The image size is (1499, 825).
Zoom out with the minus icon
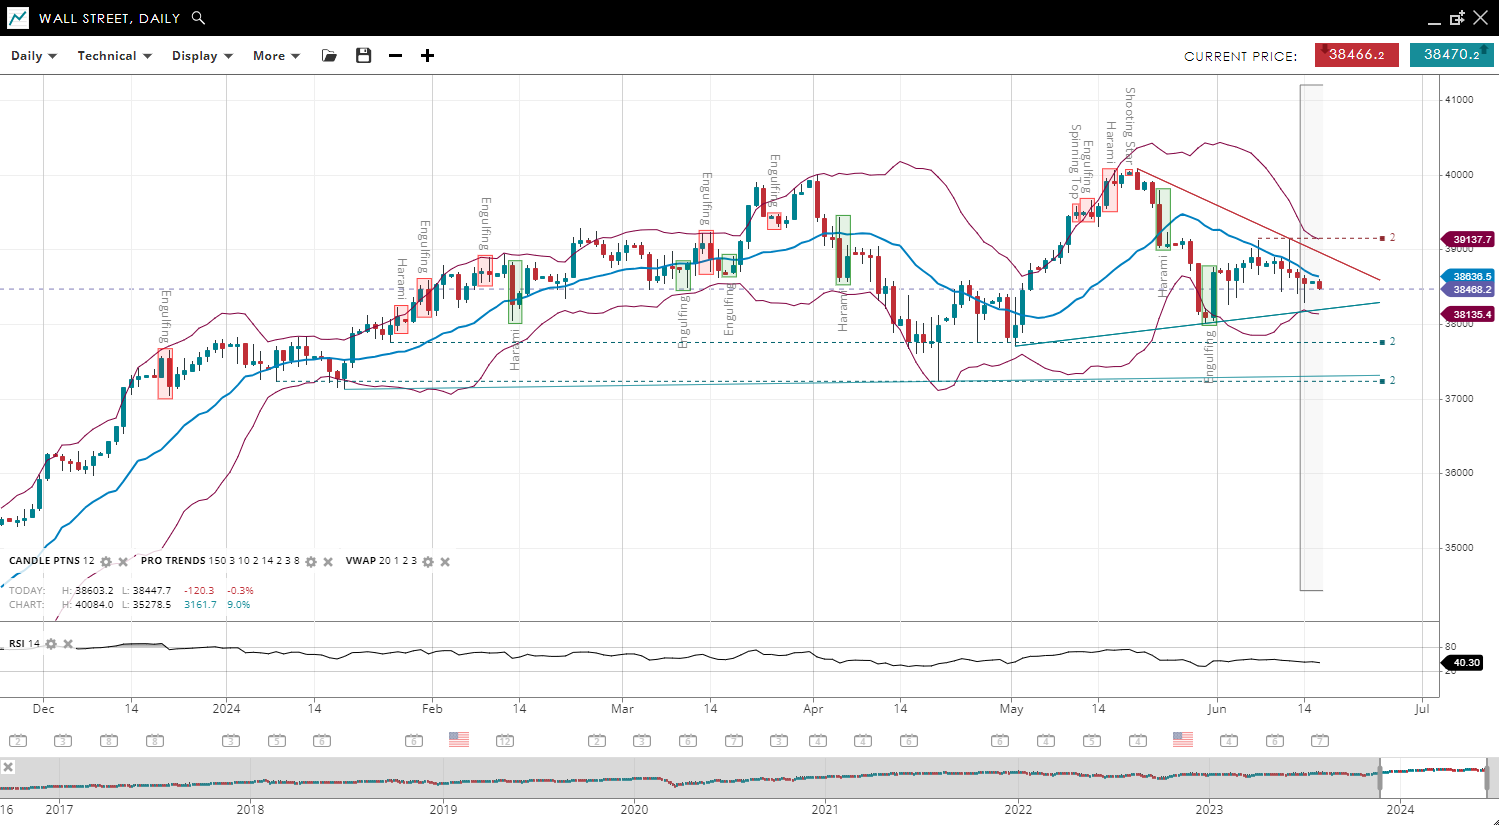(396, 56)
